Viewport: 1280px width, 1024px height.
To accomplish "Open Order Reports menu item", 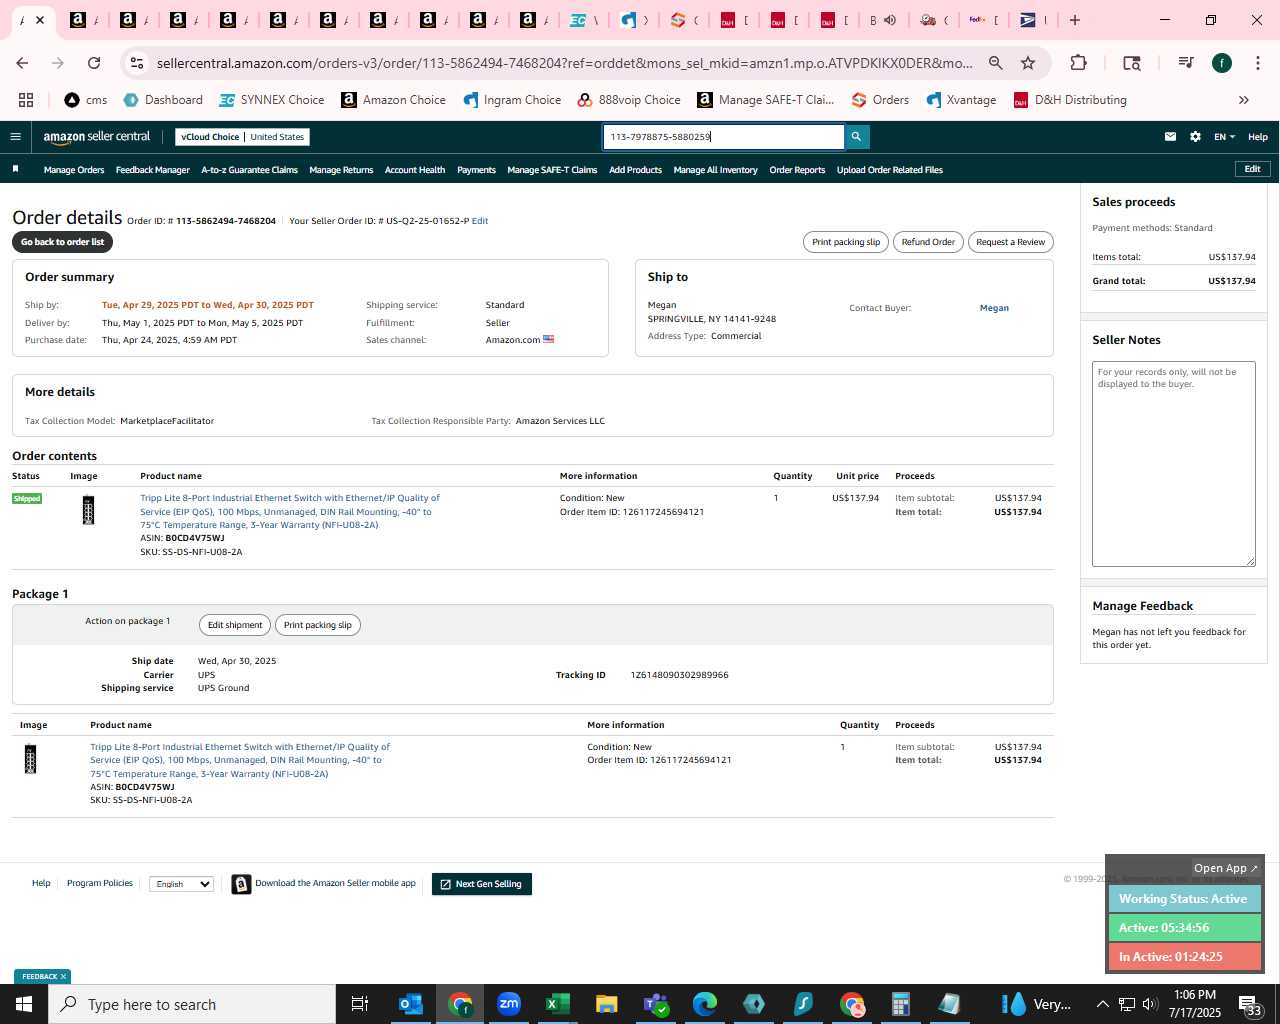I will [797, 170].
